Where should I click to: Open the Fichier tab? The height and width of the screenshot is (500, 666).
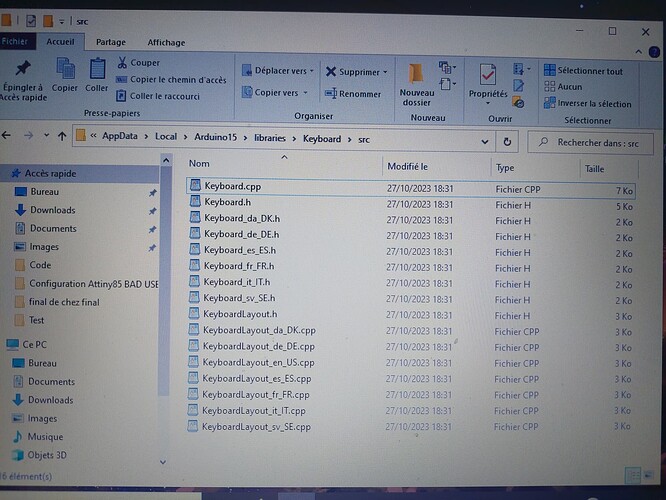[14, 41]
